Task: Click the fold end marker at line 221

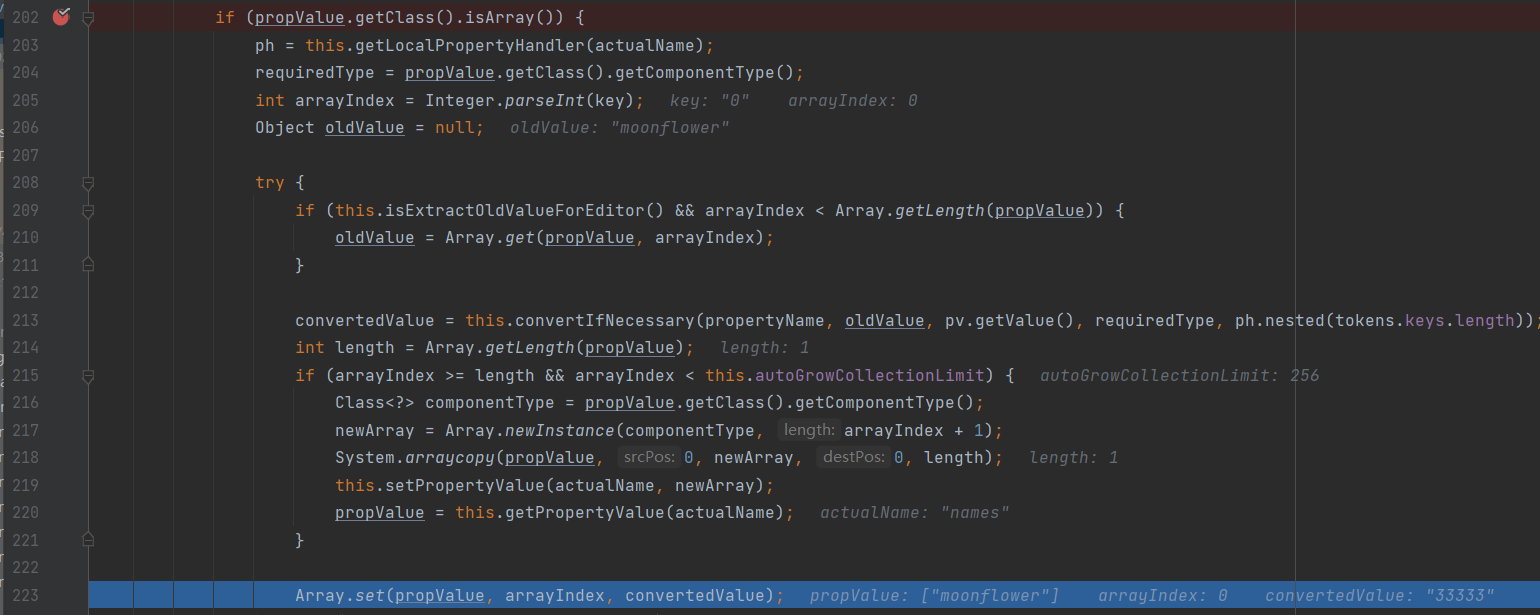Action: (x=88, y=540)
